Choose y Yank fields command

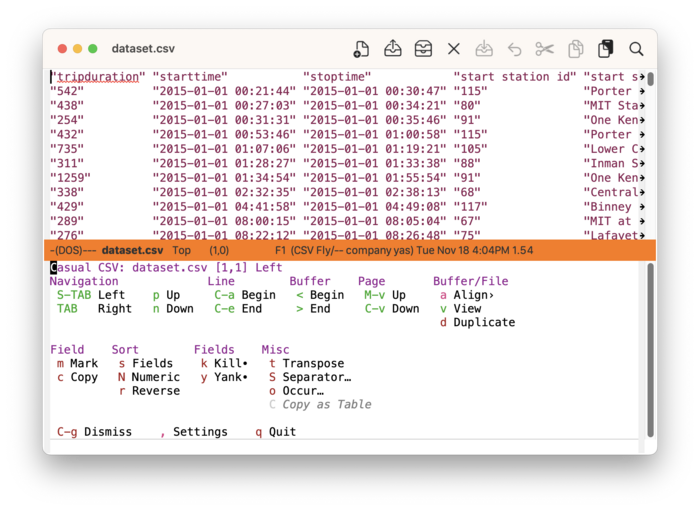224,377
